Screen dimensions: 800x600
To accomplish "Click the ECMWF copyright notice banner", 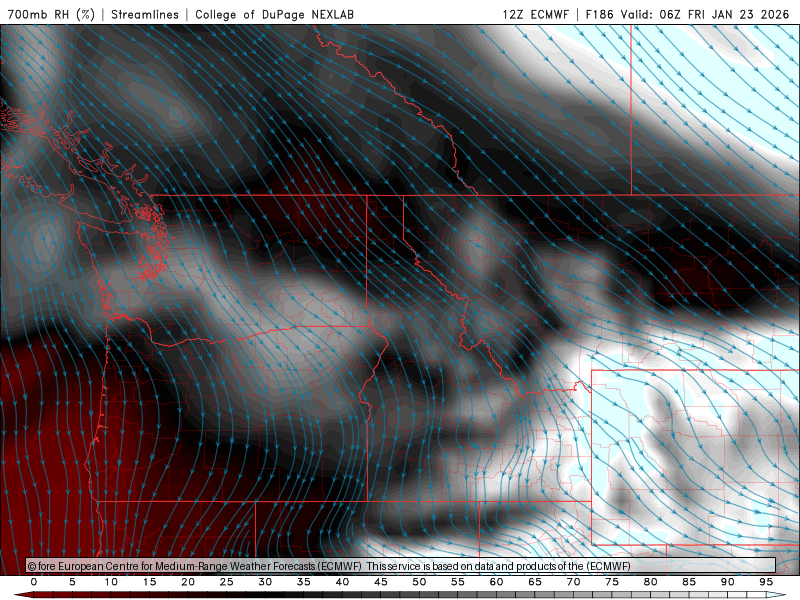I will click(401, 566).
